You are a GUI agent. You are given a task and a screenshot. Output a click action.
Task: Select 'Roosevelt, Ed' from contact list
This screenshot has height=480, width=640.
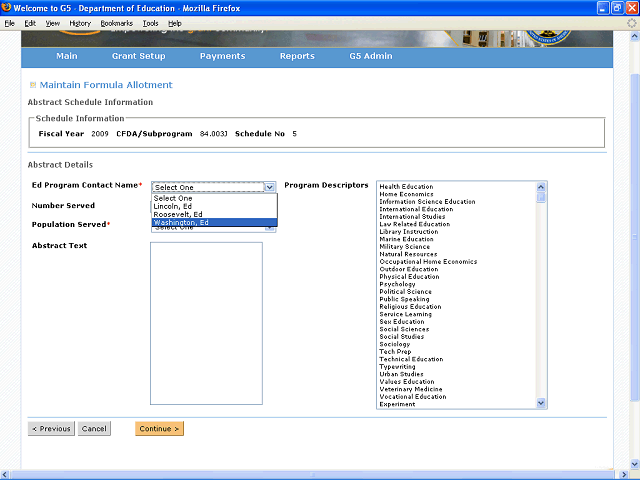point(214,214)
